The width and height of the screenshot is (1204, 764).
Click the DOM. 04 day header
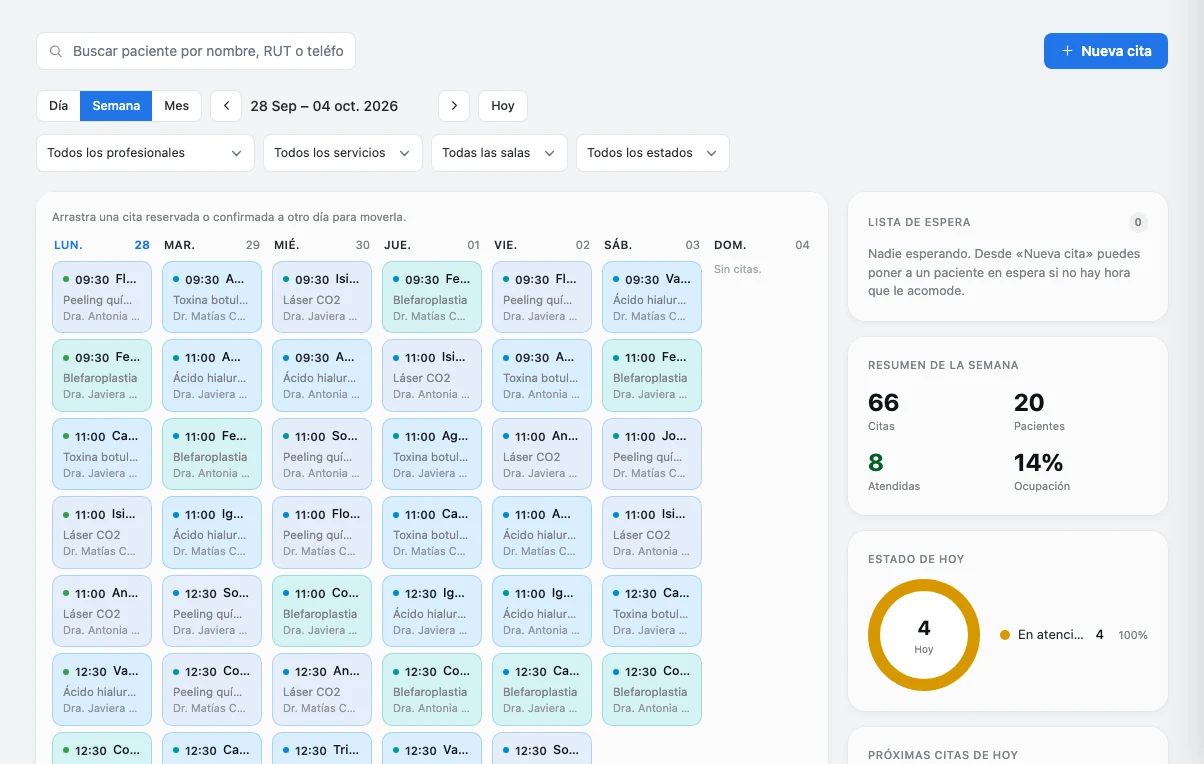761,245
